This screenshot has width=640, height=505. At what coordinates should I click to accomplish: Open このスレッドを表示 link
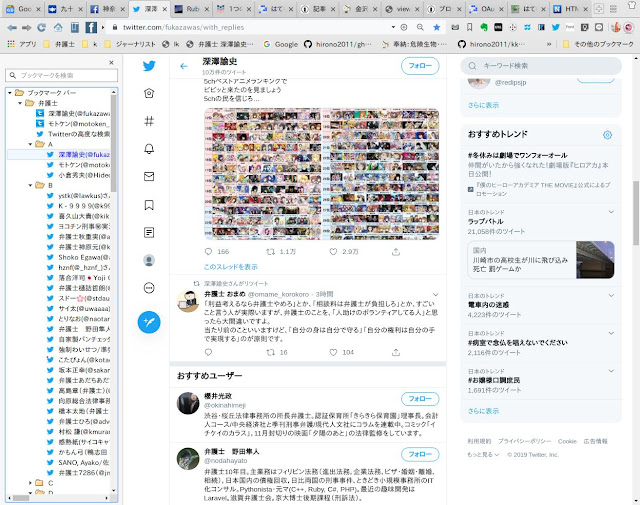click(x=231, y=267)
